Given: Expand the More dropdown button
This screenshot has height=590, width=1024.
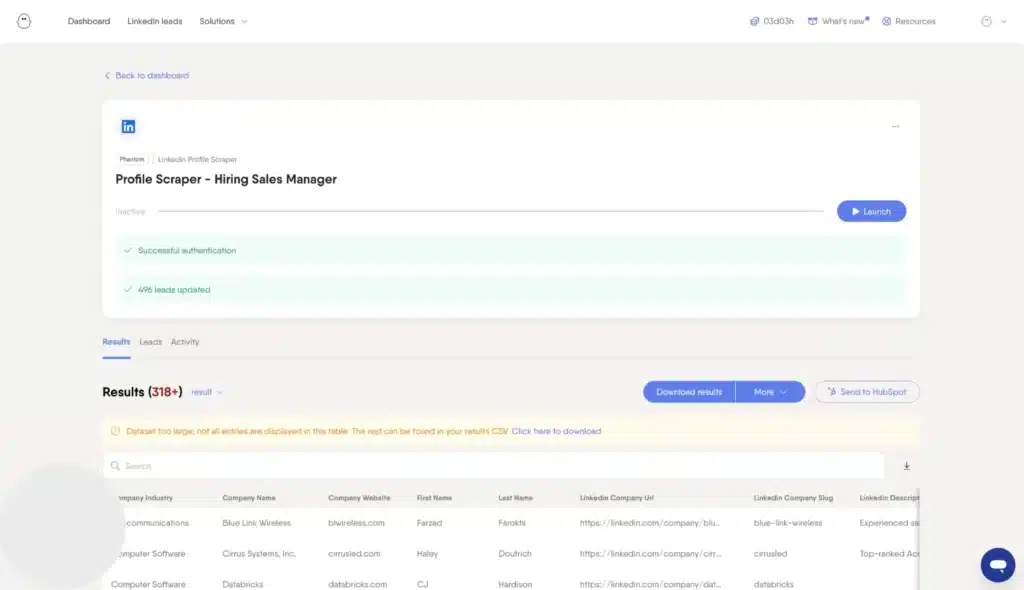Looking at the screenshot, I should (770, 392).
